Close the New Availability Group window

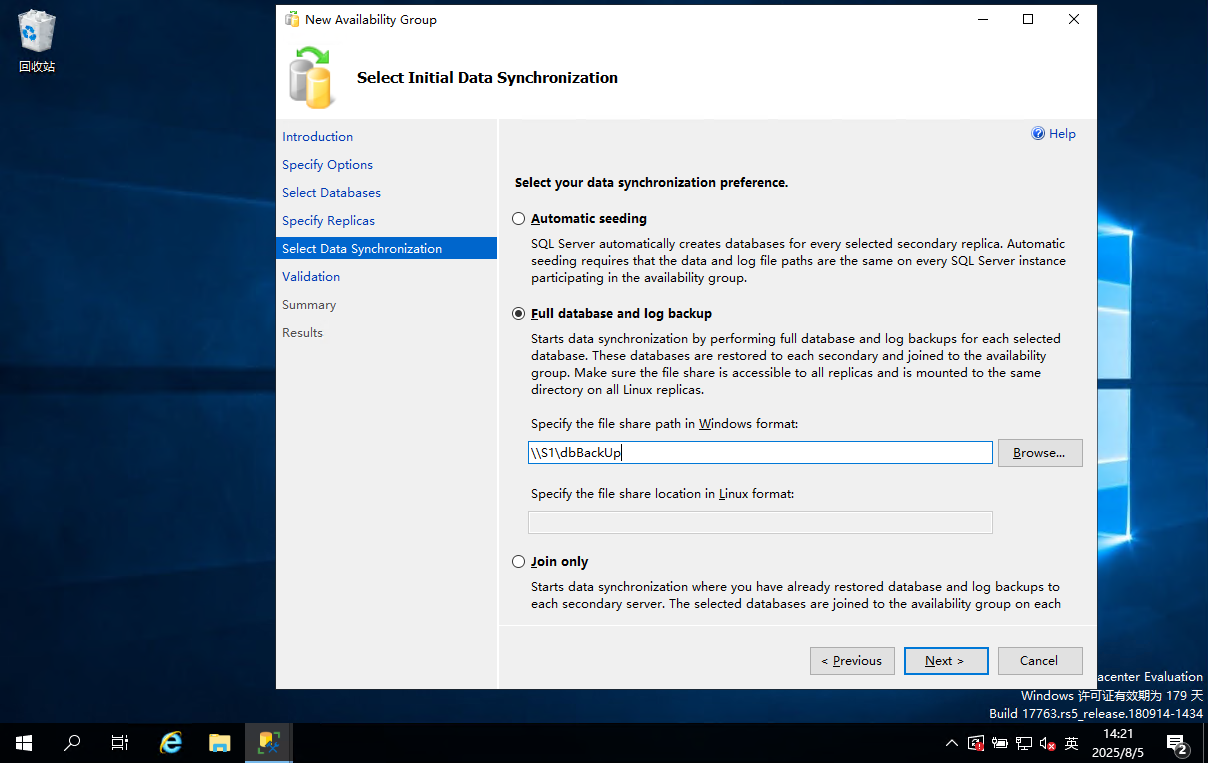point(1074,19)
